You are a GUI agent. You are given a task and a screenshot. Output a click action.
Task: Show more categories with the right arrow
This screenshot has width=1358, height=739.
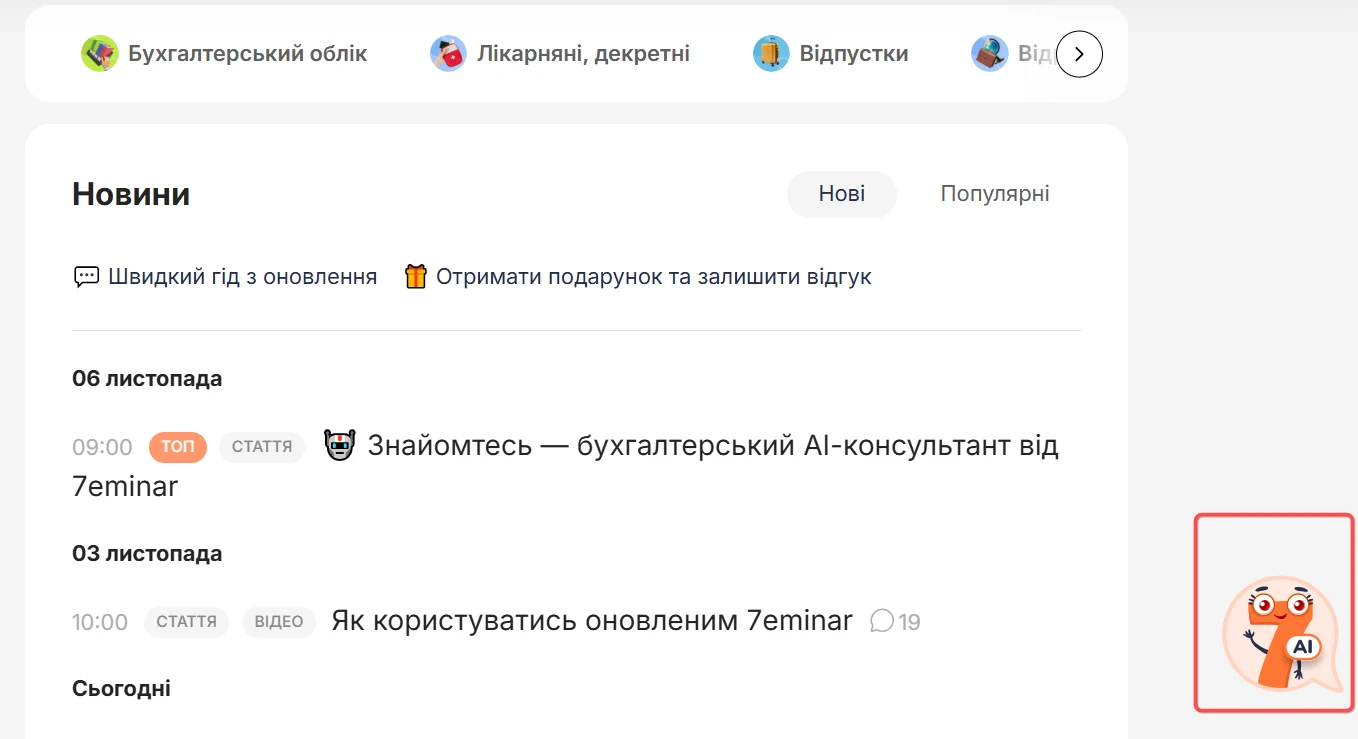click(1079, 54)
